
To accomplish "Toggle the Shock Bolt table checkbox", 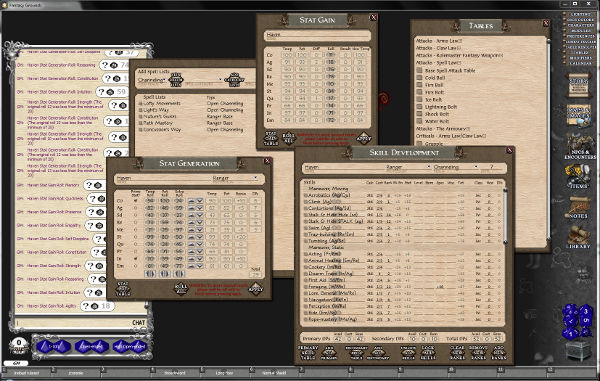I will (x=419, y=114).
